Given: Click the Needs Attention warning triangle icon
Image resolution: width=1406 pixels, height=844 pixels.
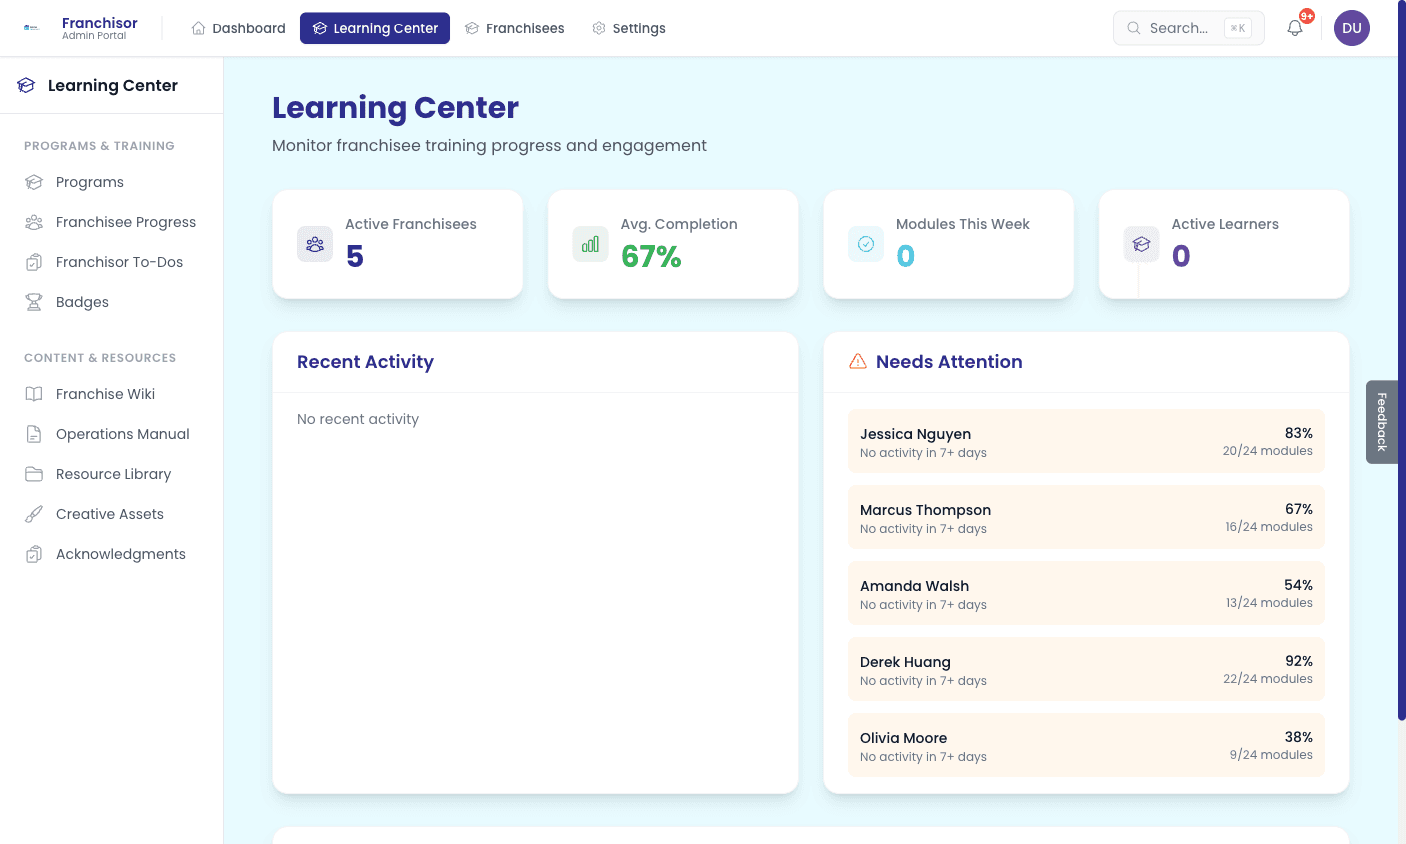Looking at the screenshot, I should [858, 361].
